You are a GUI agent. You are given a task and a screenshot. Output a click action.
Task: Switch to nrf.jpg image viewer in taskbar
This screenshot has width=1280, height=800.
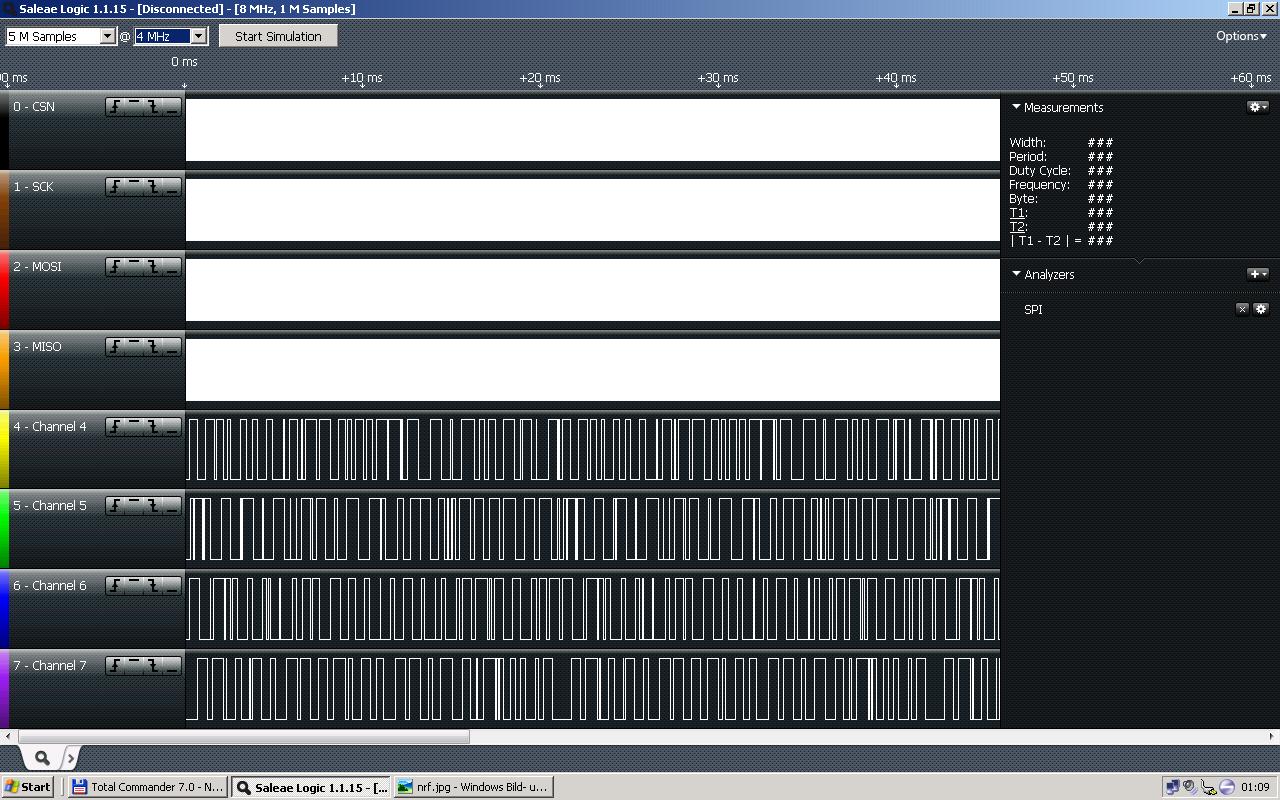pyautogui.click(x=473, y=787)
